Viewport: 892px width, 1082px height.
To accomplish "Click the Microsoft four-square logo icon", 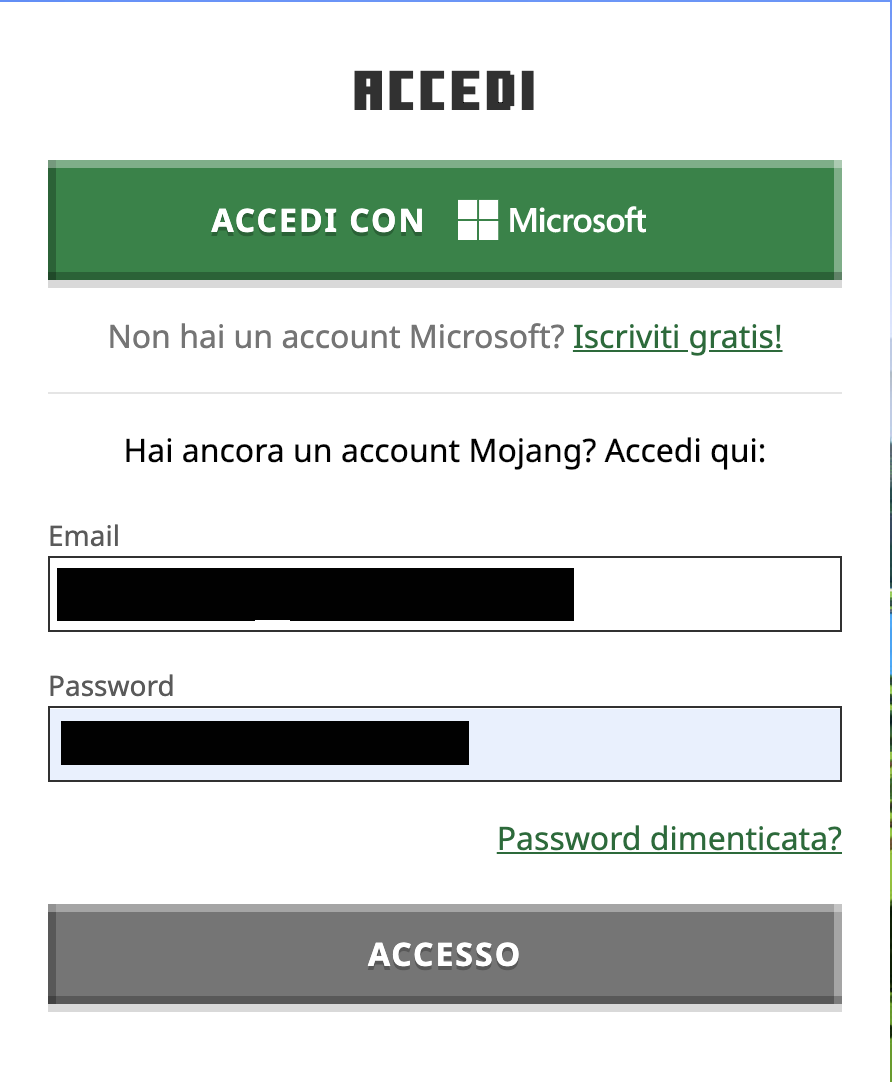I will (477, 220).
